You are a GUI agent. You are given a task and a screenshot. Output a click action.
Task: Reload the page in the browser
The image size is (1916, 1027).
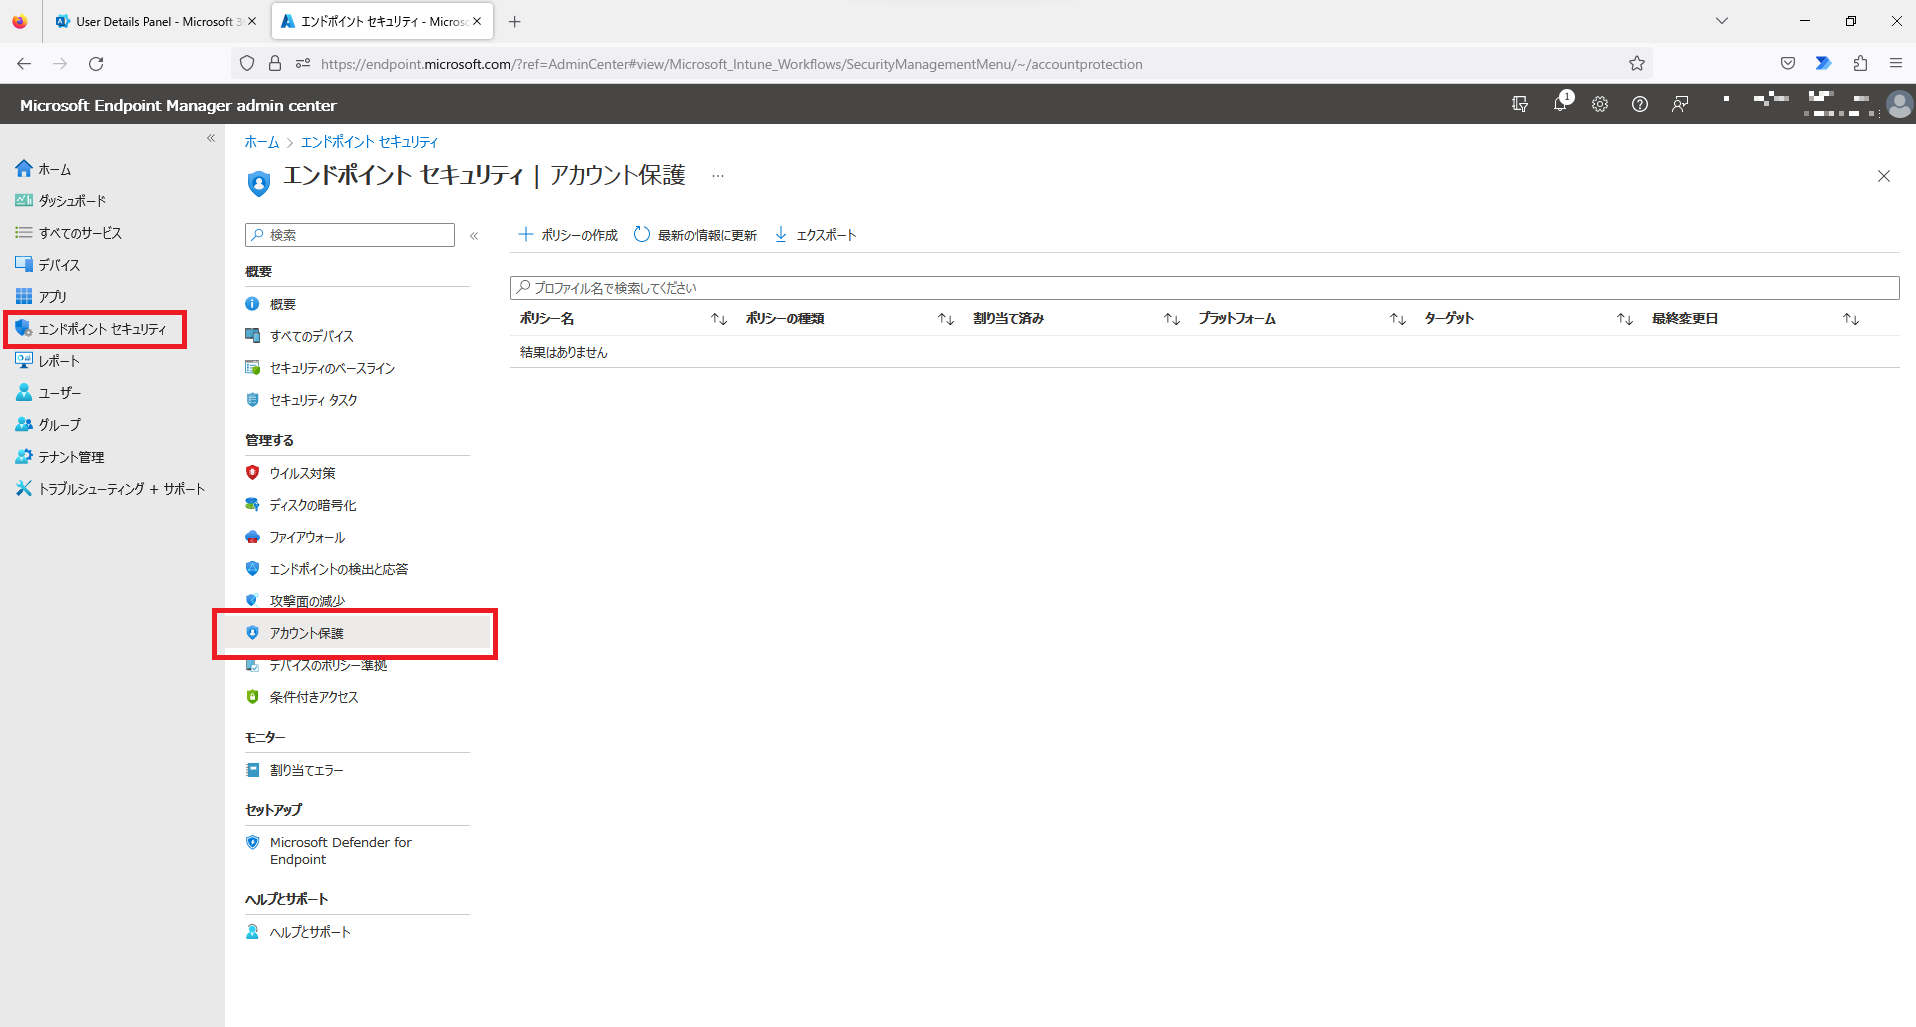click(x=96, y=64)
